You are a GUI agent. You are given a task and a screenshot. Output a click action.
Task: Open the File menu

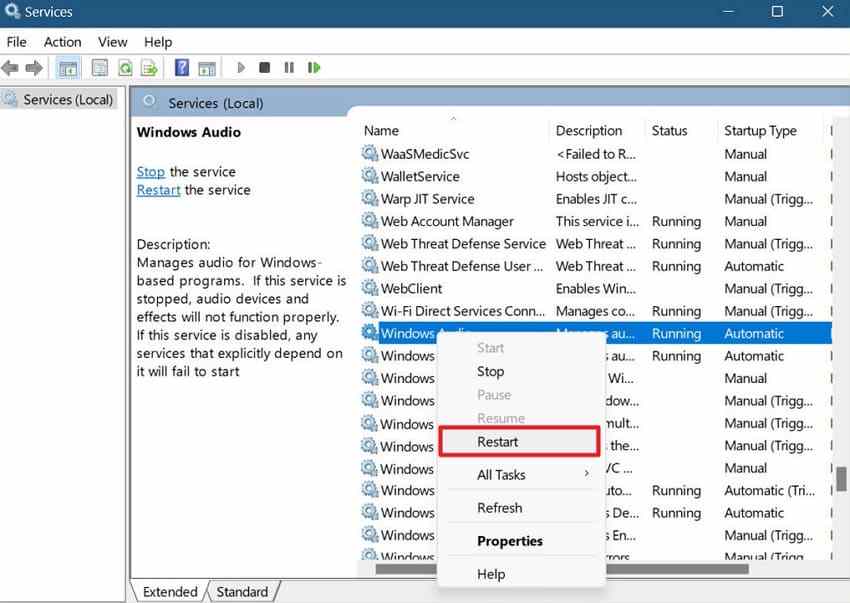17,42
